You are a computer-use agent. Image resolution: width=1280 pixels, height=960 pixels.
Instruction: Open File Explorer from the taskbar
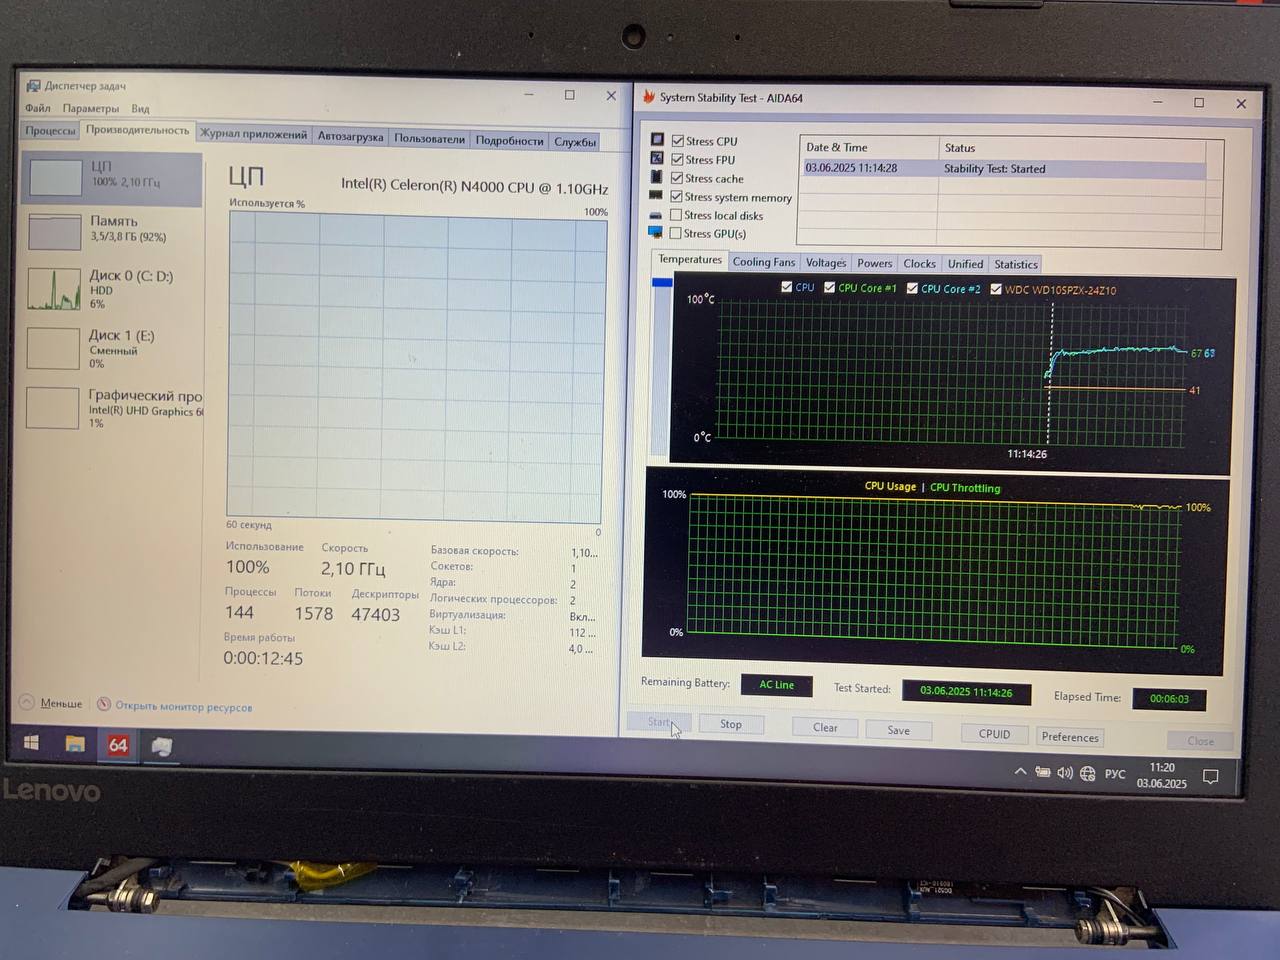pyautogui.click(x=75, y=744)
